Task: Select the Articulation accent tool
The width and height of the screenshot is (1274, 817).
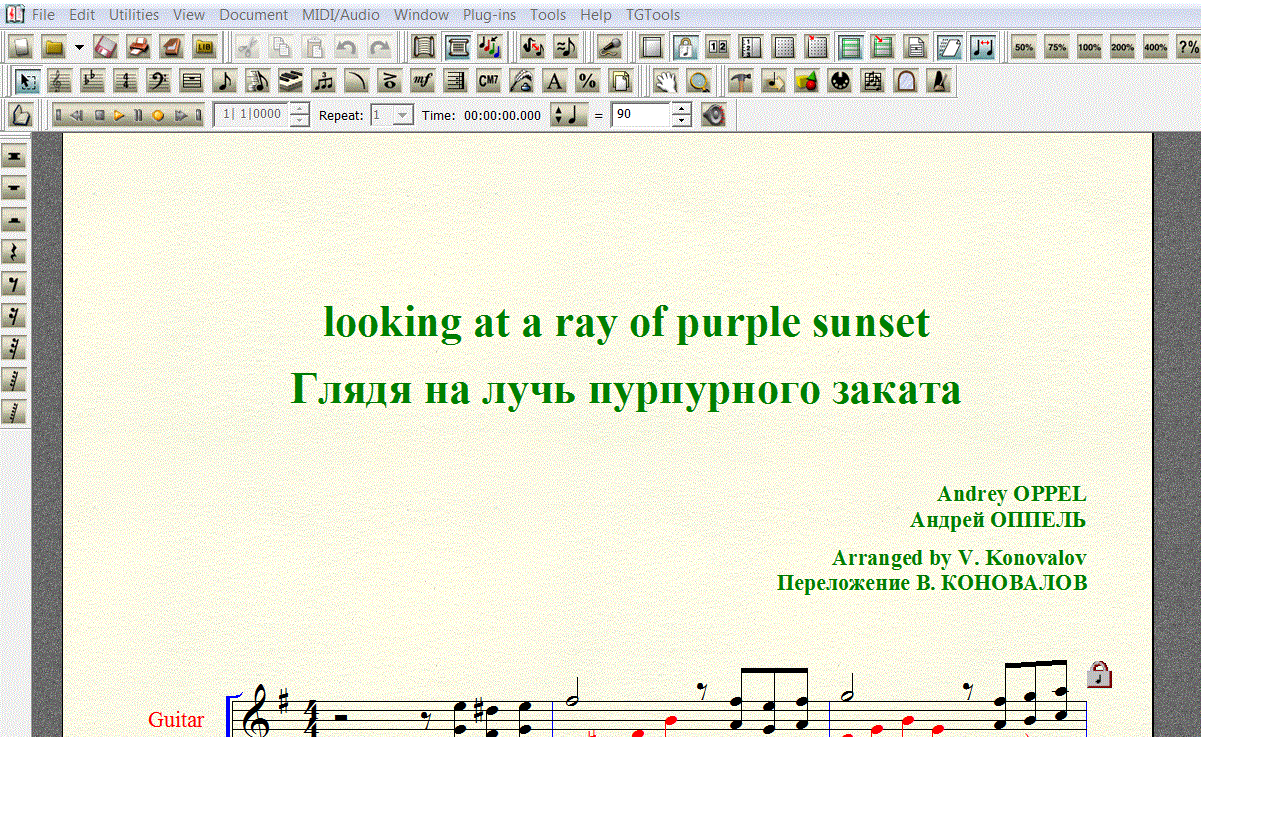Action: point(390,81)
